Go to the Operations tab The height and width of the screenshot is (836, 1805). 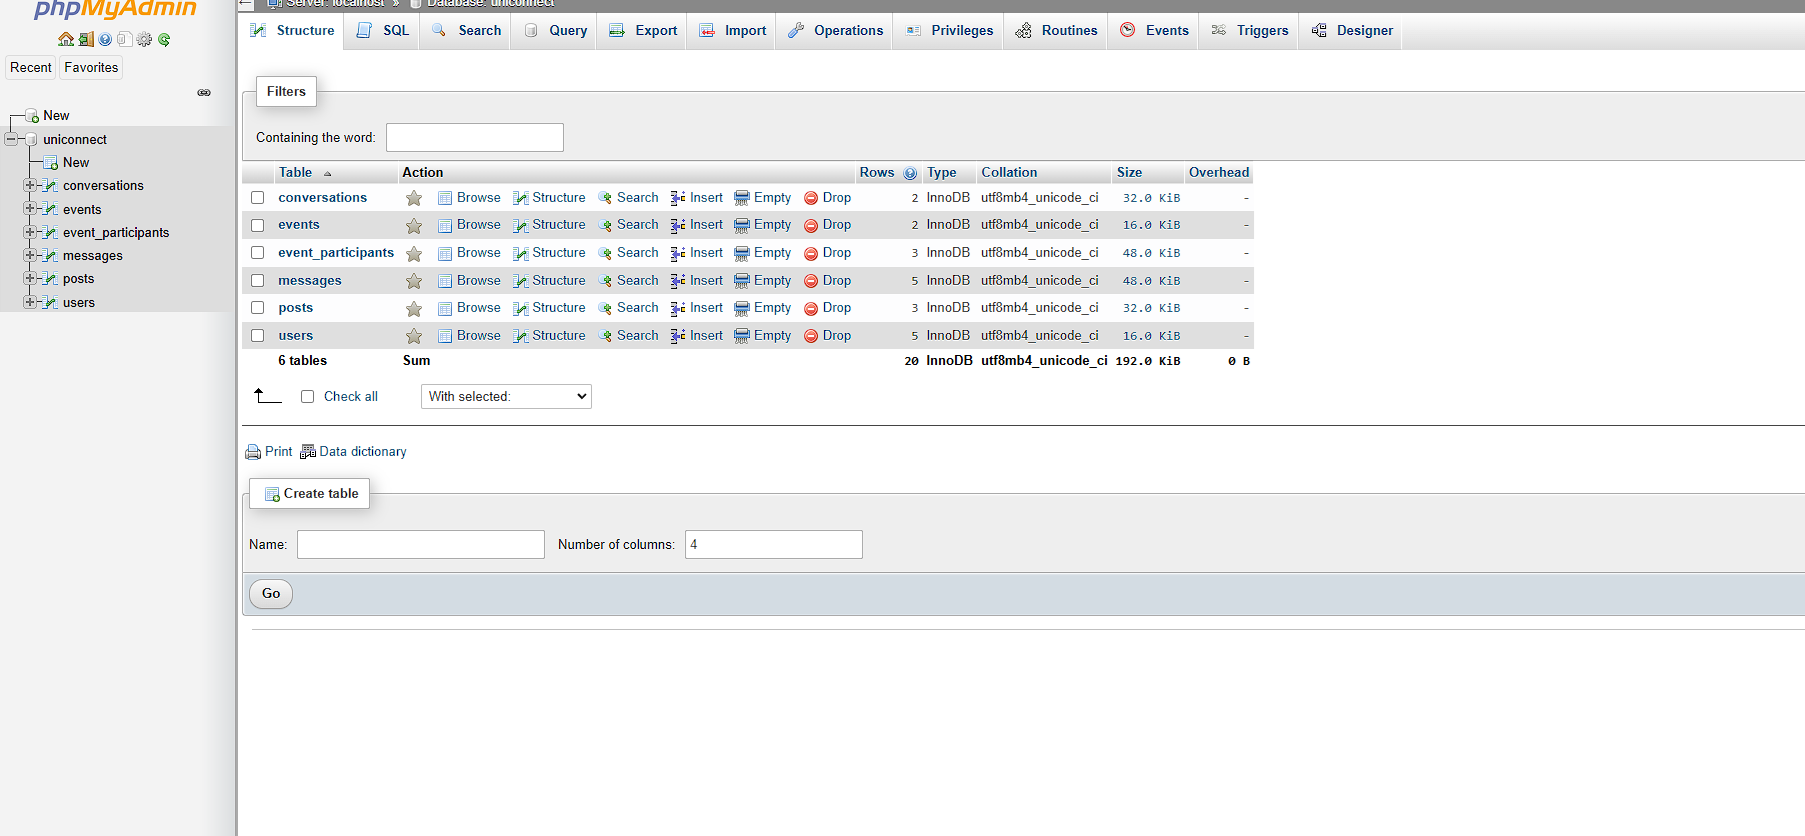tap(835, 31)
